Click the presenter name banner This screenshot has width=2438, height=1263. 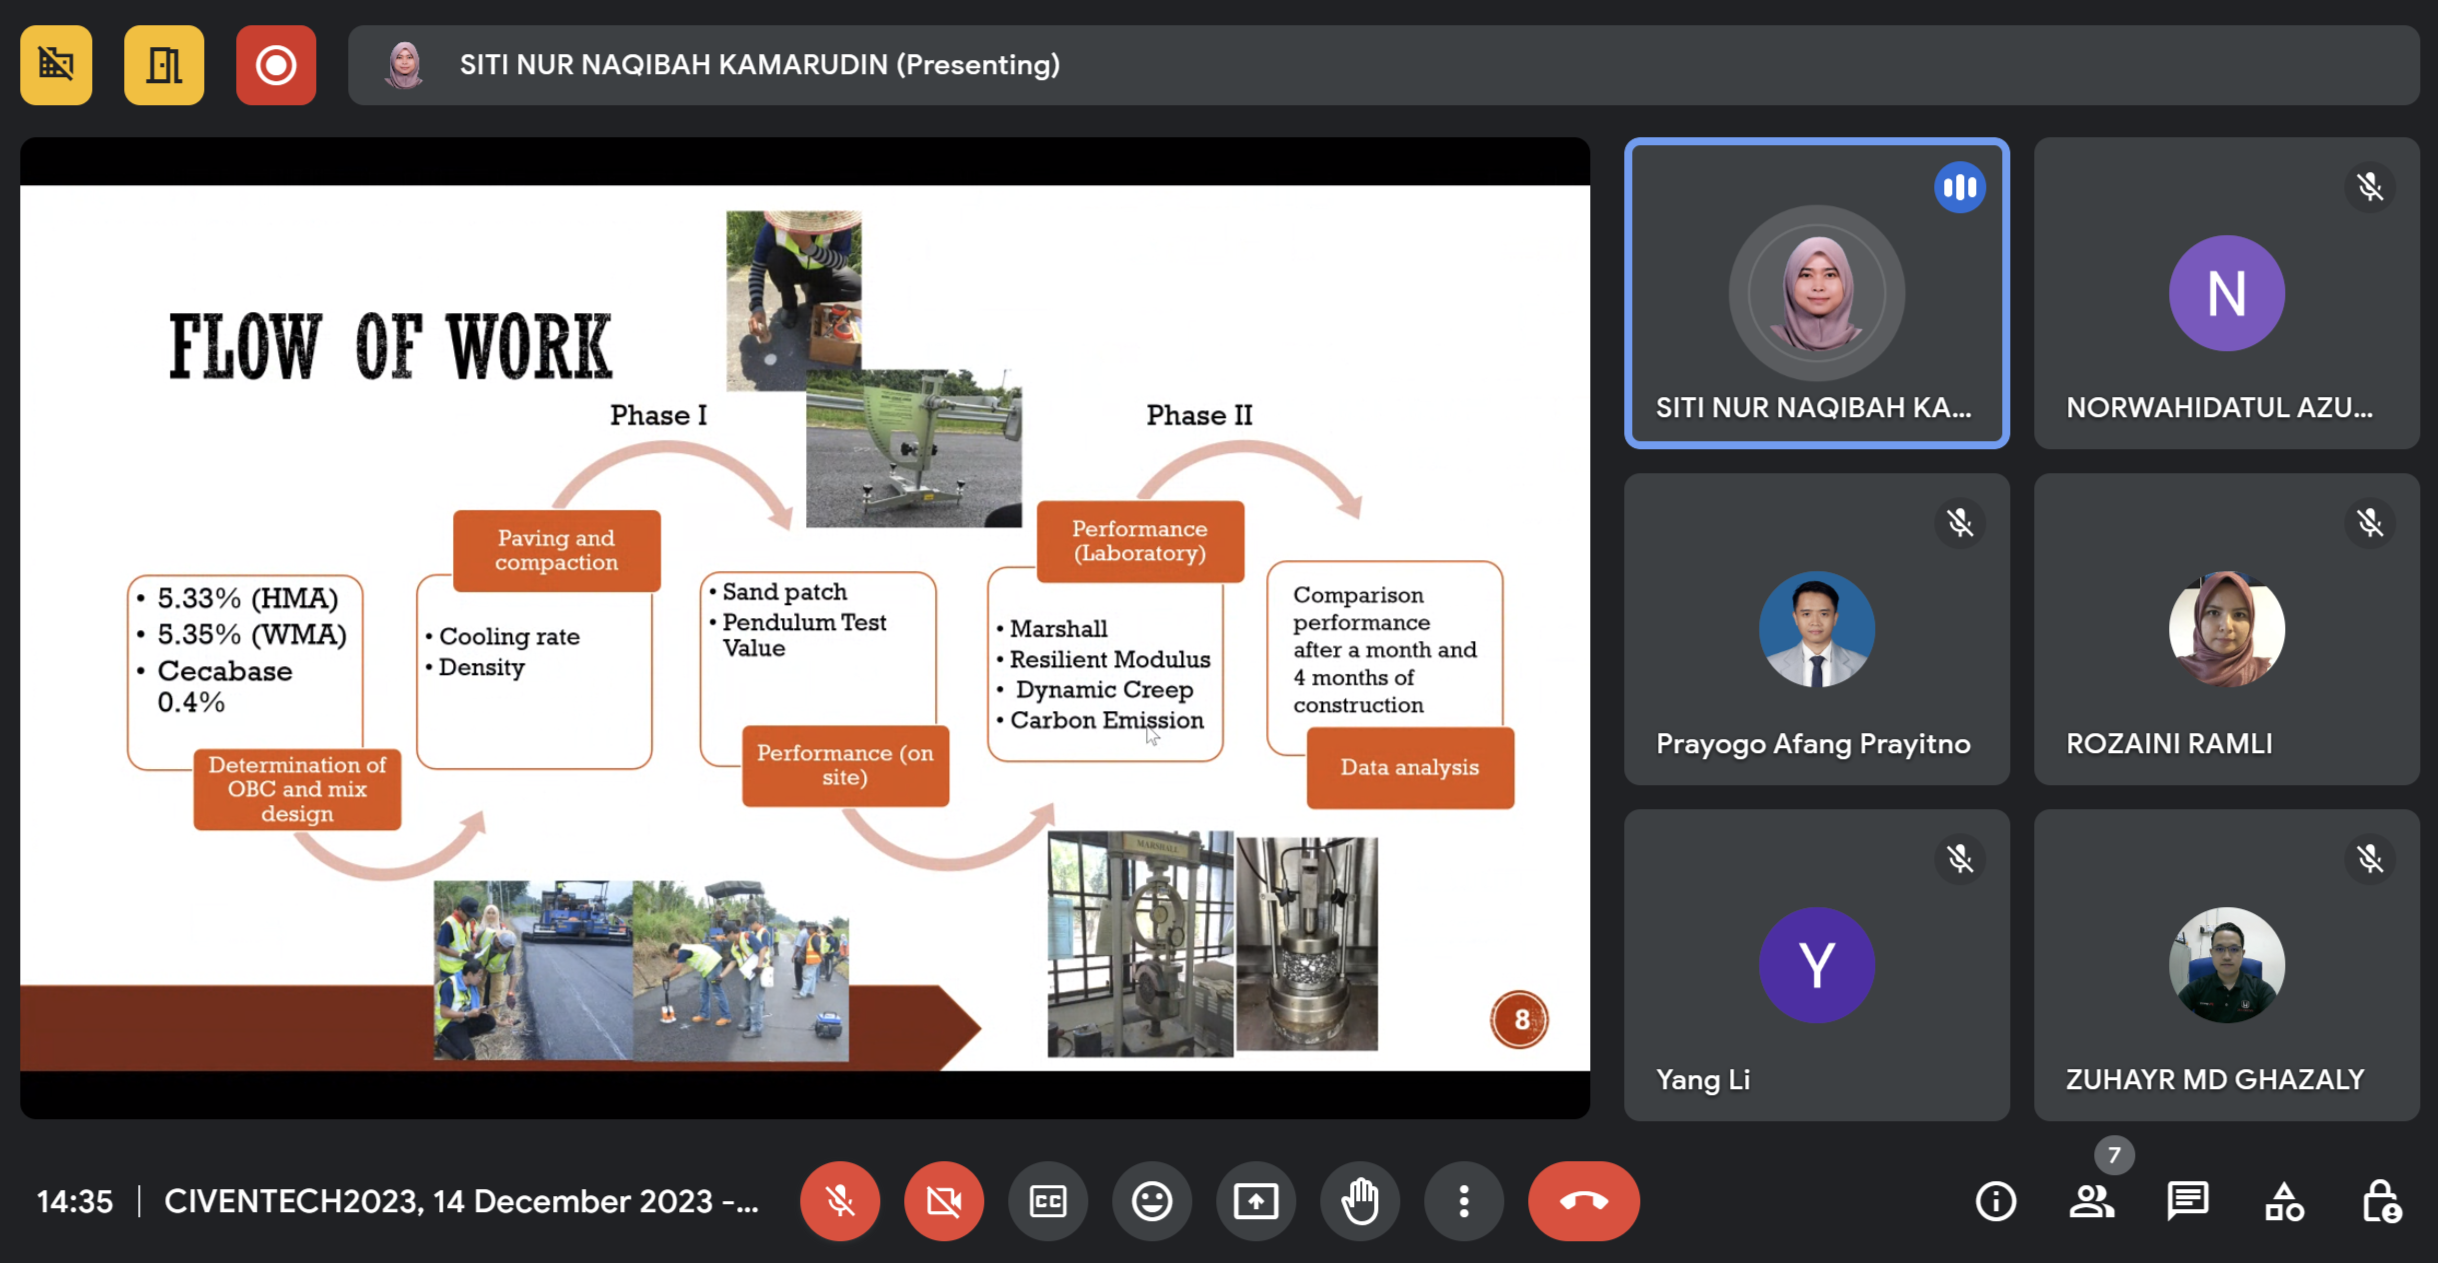(x=759, y=66)
